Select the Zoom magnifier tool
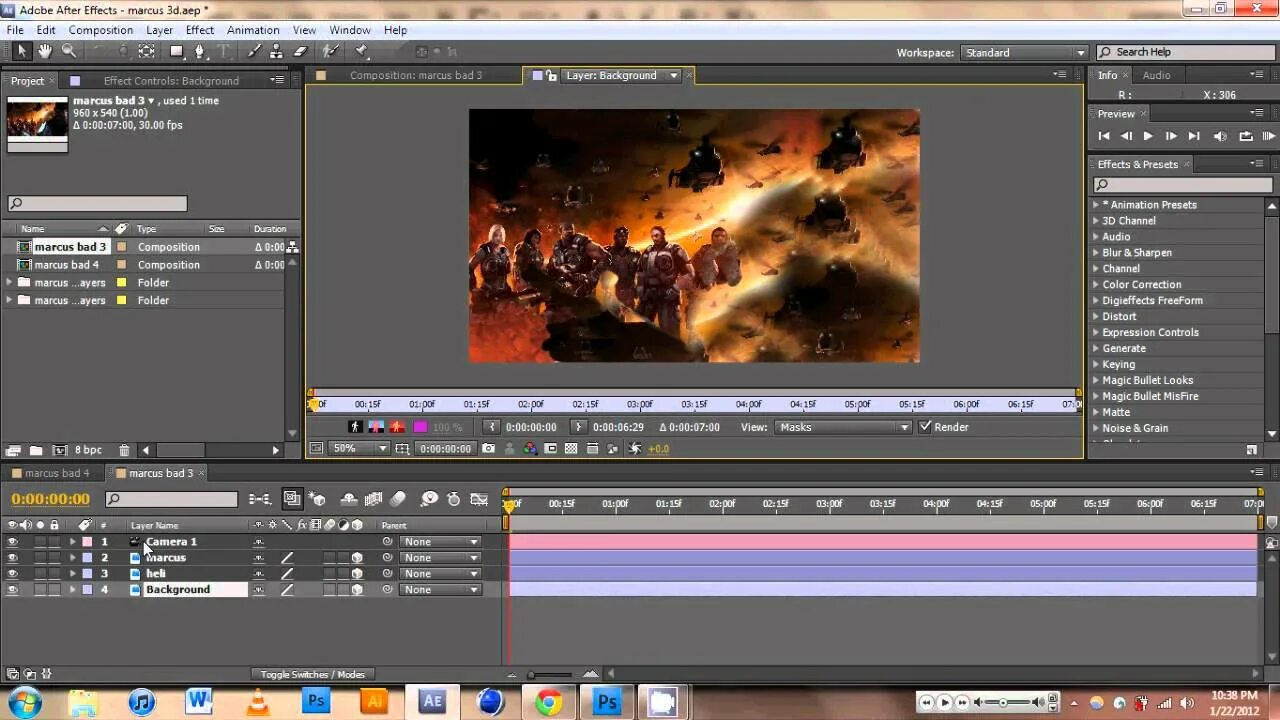Screen dimensions: 1280x720 (69, 51)
